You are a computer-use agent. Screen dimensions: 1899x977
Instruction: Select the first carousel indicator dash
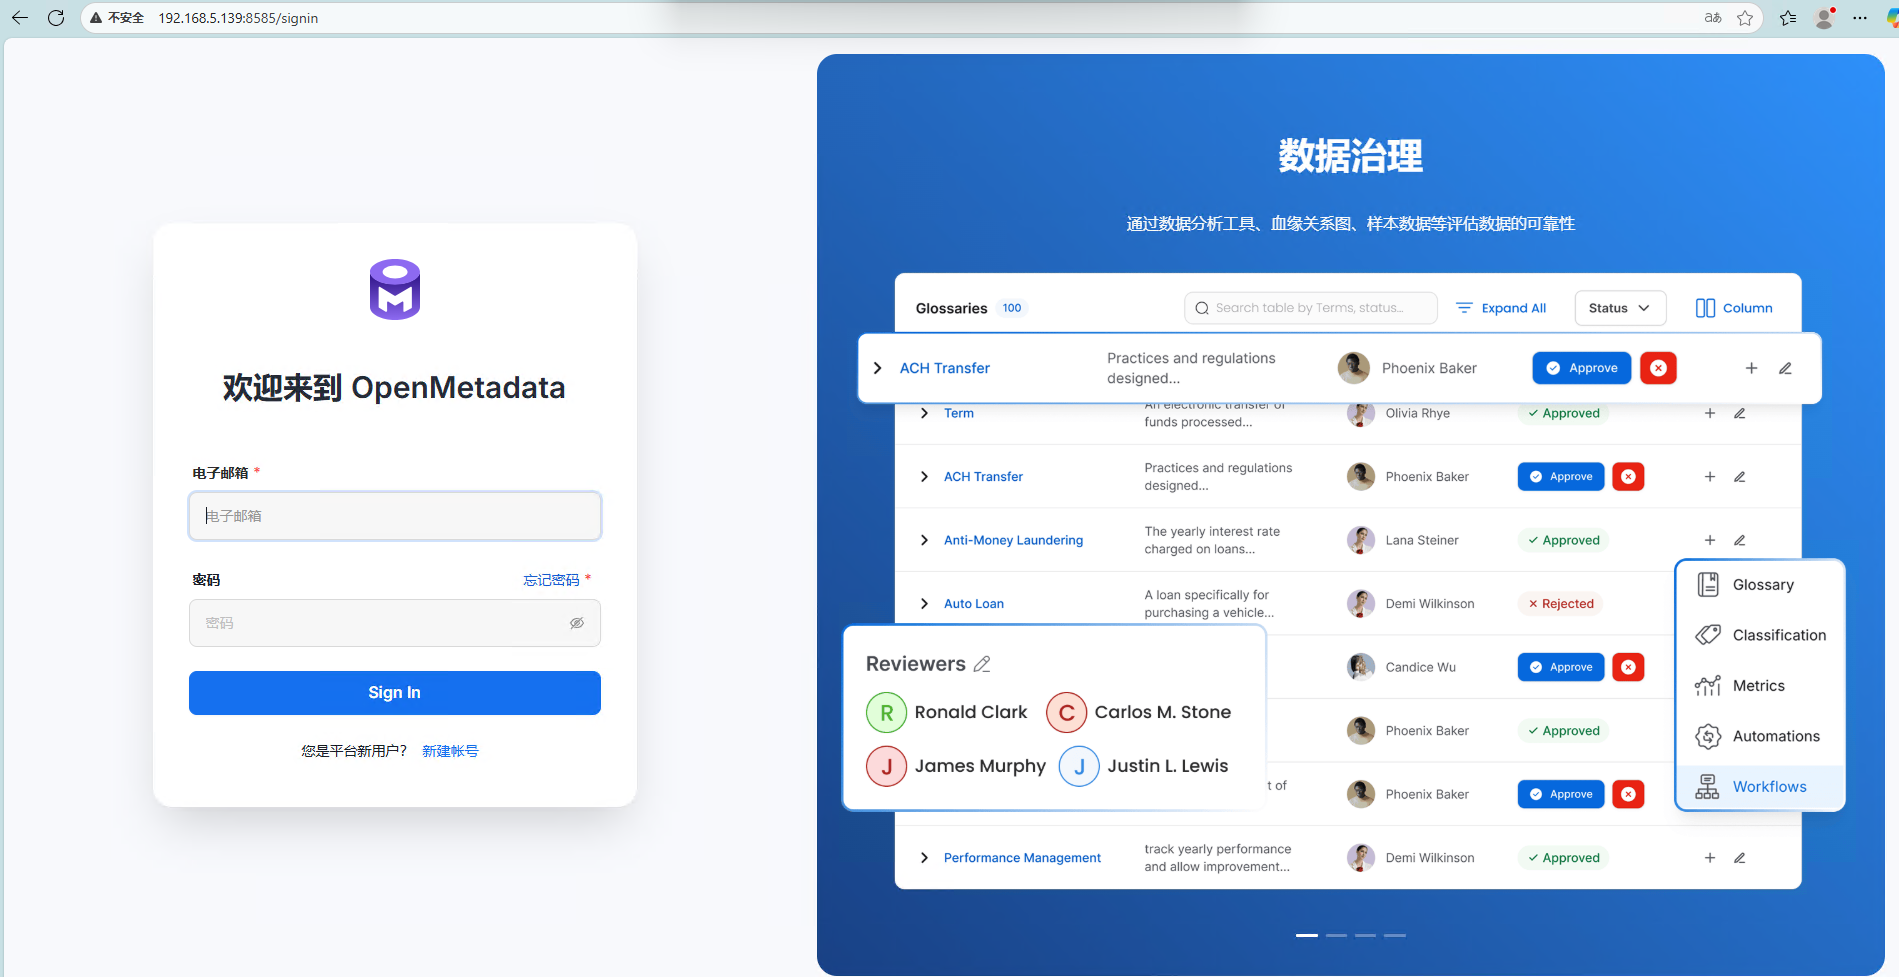pyautogui.click(x=1307, y=935)
